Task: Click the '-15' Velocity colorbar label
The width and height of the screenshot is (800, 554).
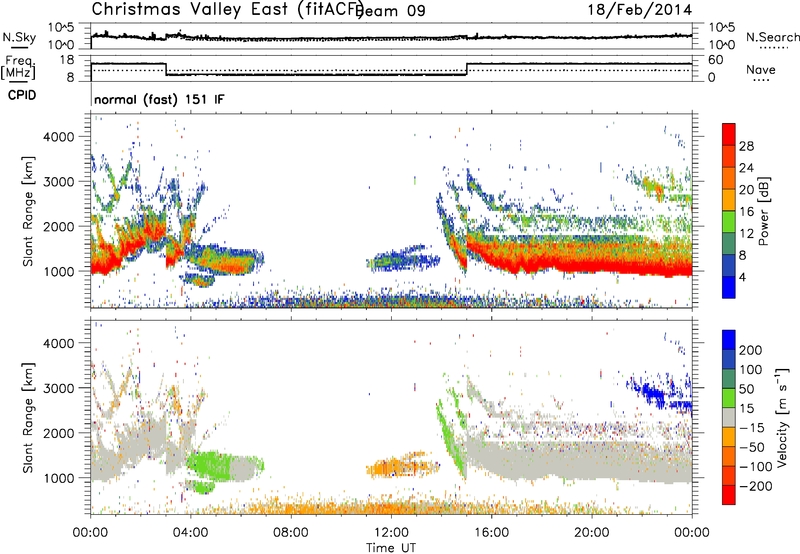Action: pos(752,428)
